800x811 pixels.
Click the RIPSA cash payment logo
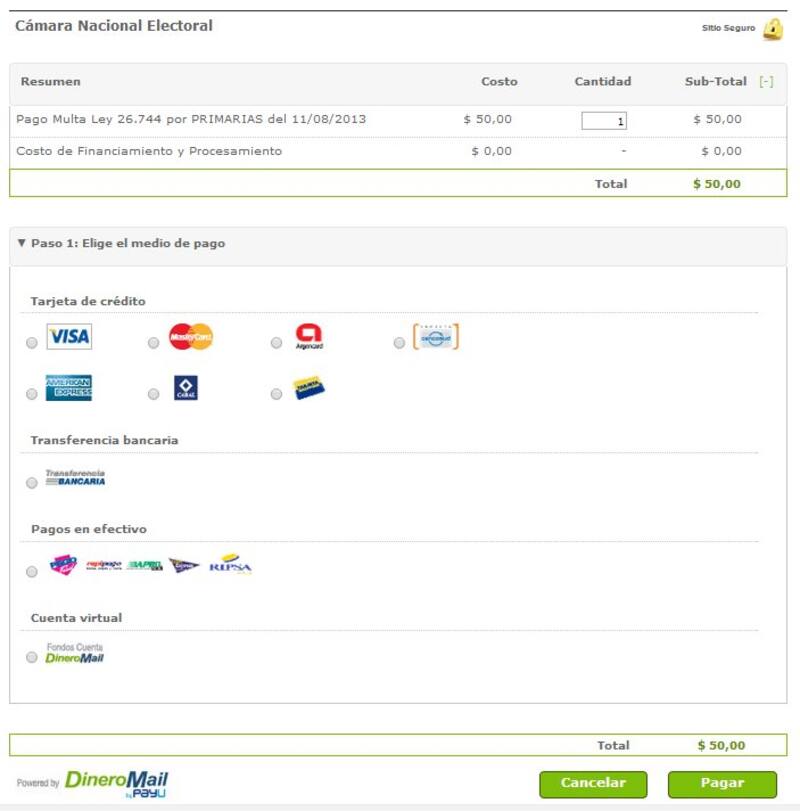230,566
